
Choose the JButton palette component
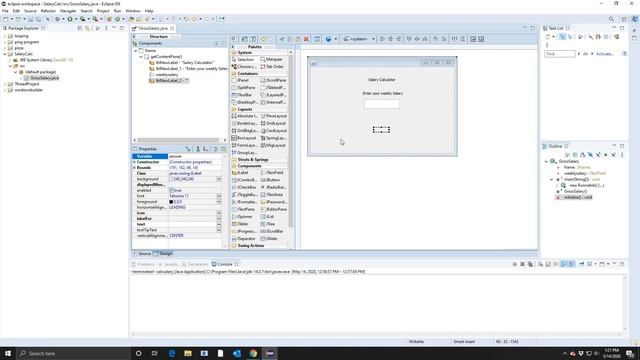click(x=272, y=180)
